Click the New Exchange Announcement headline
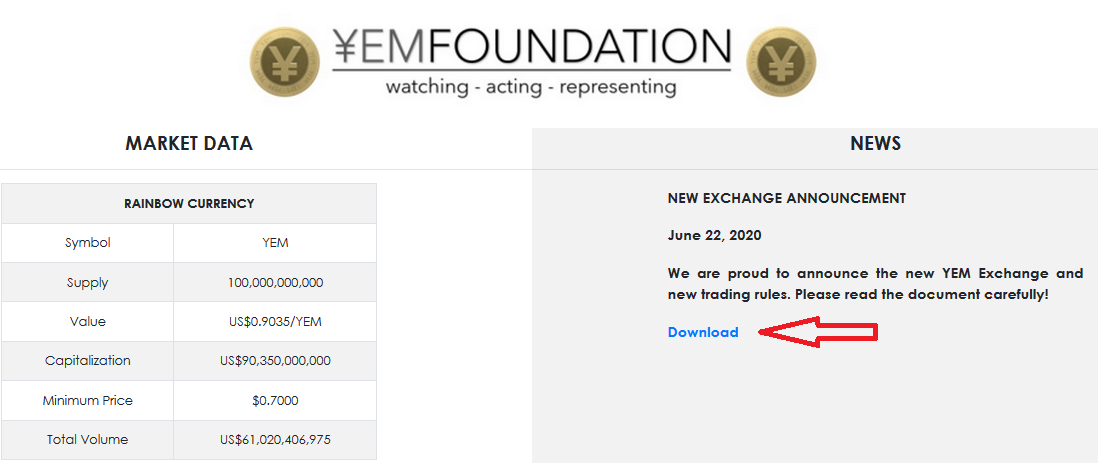Viewport: 1098px width, 463px height. (x=786, y=198)
